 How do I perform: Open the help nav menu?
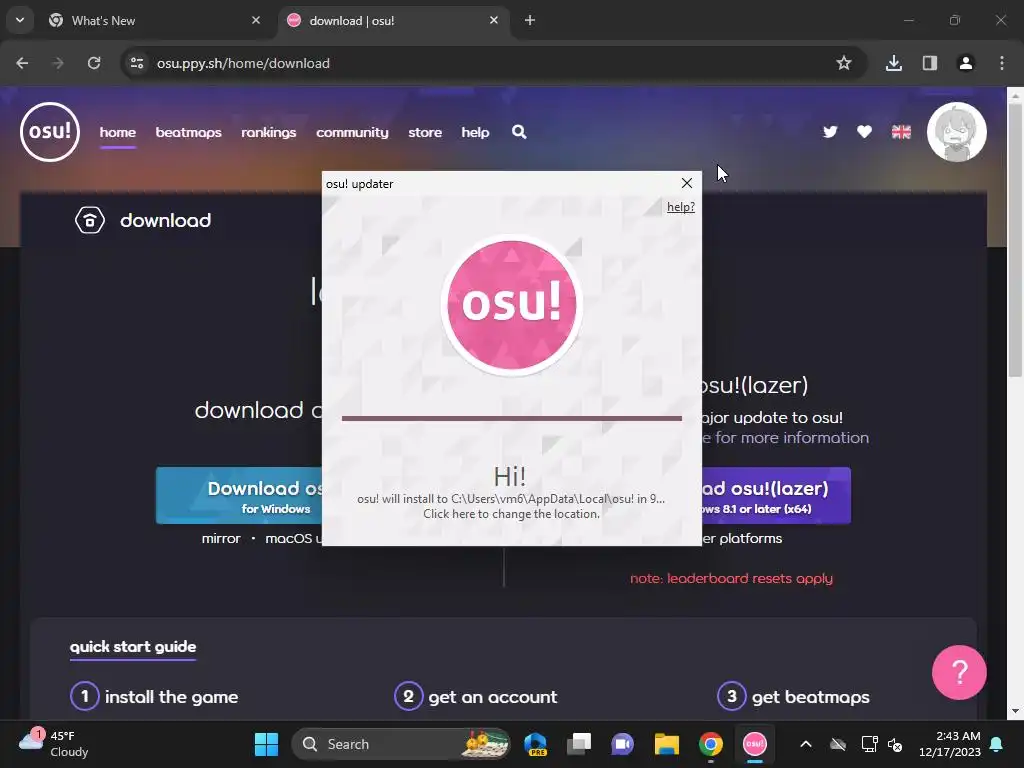(475, 132)
